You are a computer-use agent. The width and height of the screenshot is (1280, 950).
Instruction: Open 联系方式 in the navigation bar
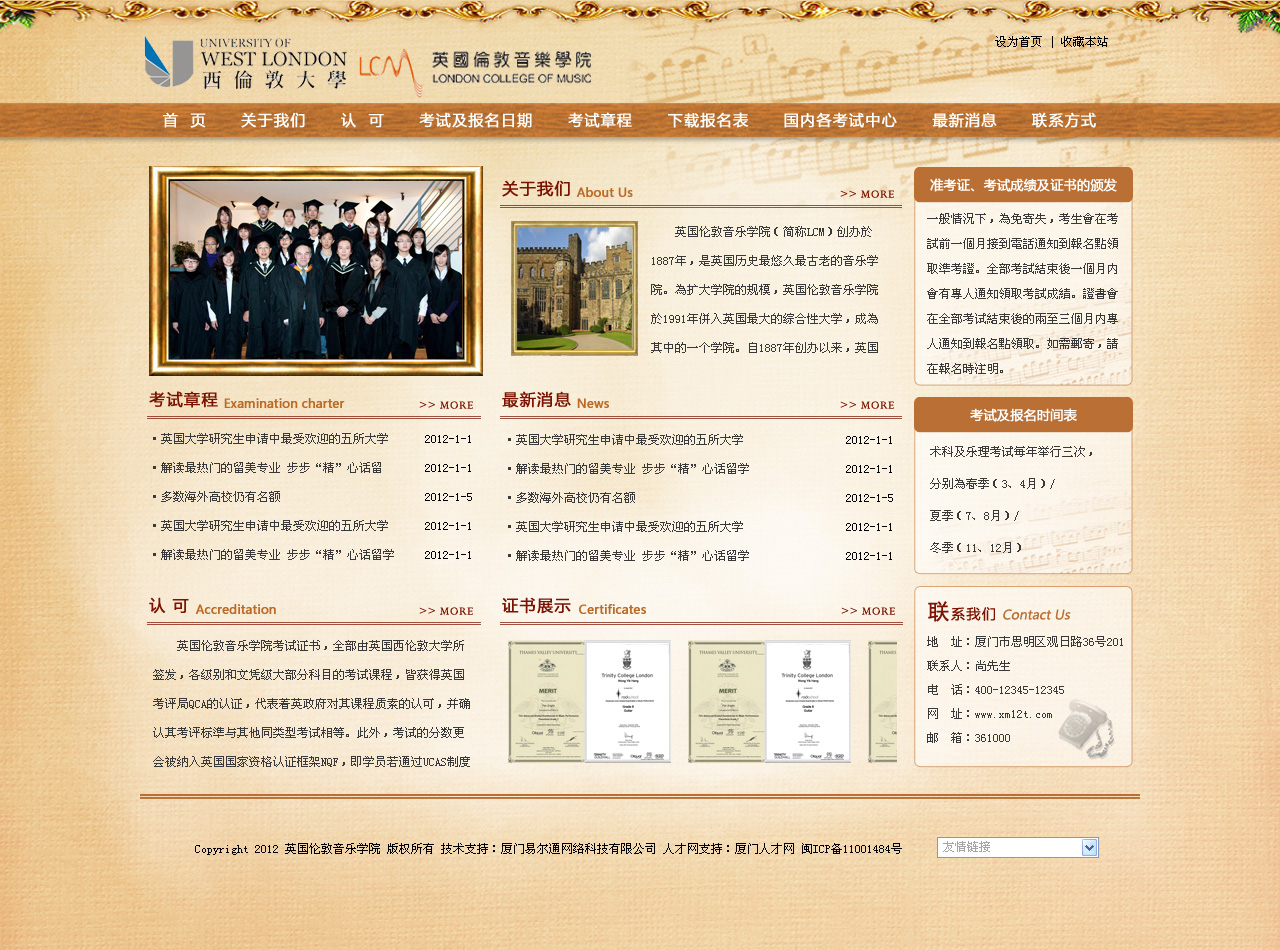click(1064, 121)
